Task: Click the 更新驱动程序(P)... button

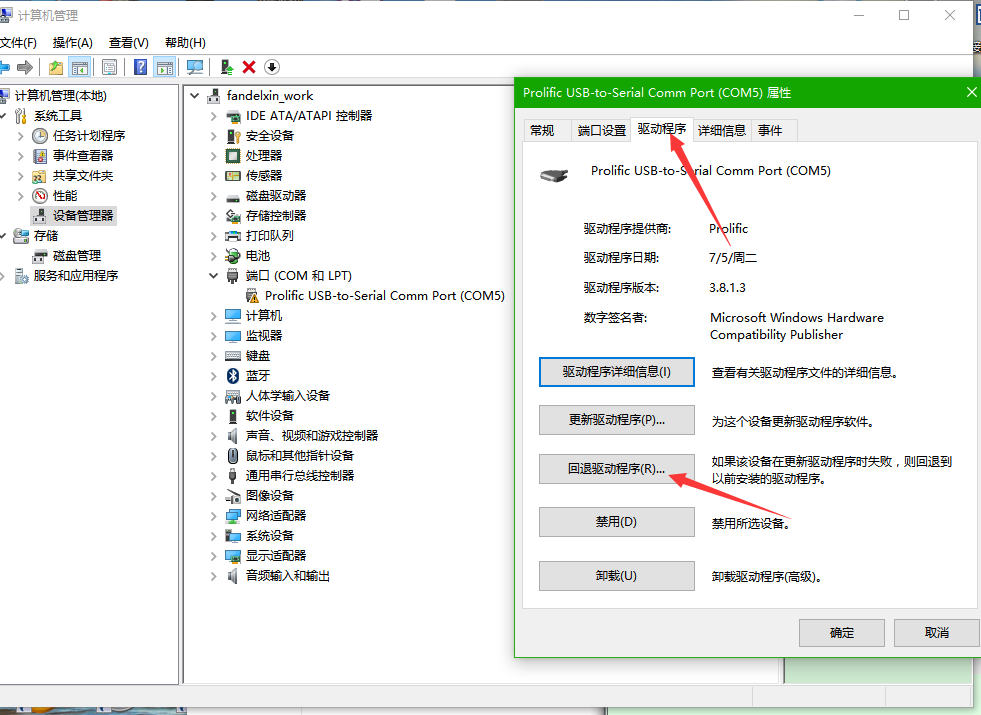Action: (x=616, y=420)
